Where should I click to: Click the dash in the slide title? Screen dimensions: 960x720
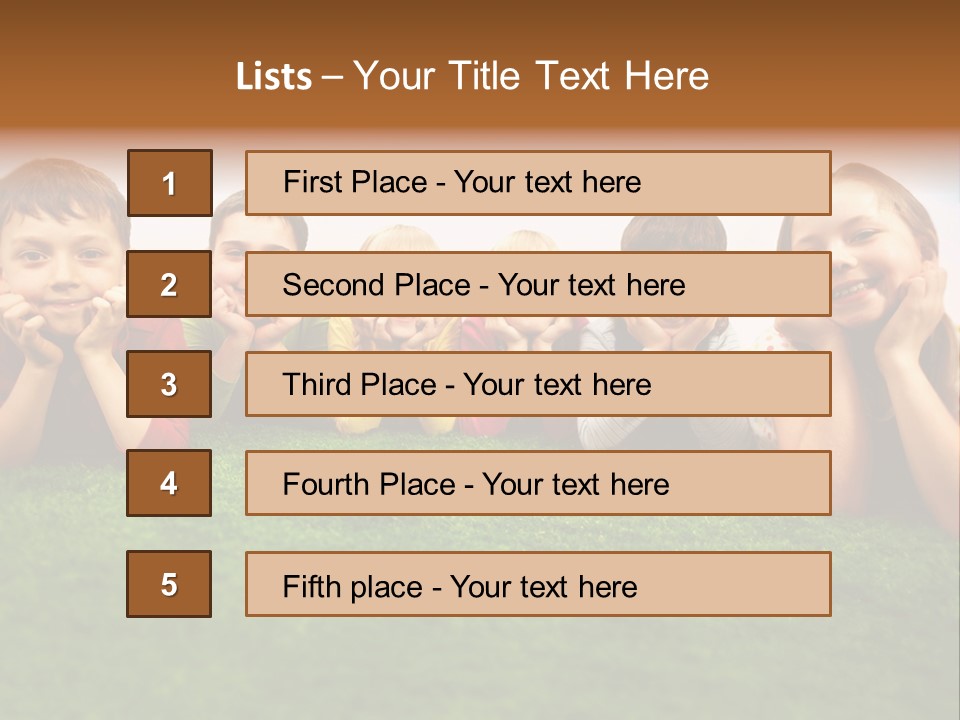click(332, 77)
